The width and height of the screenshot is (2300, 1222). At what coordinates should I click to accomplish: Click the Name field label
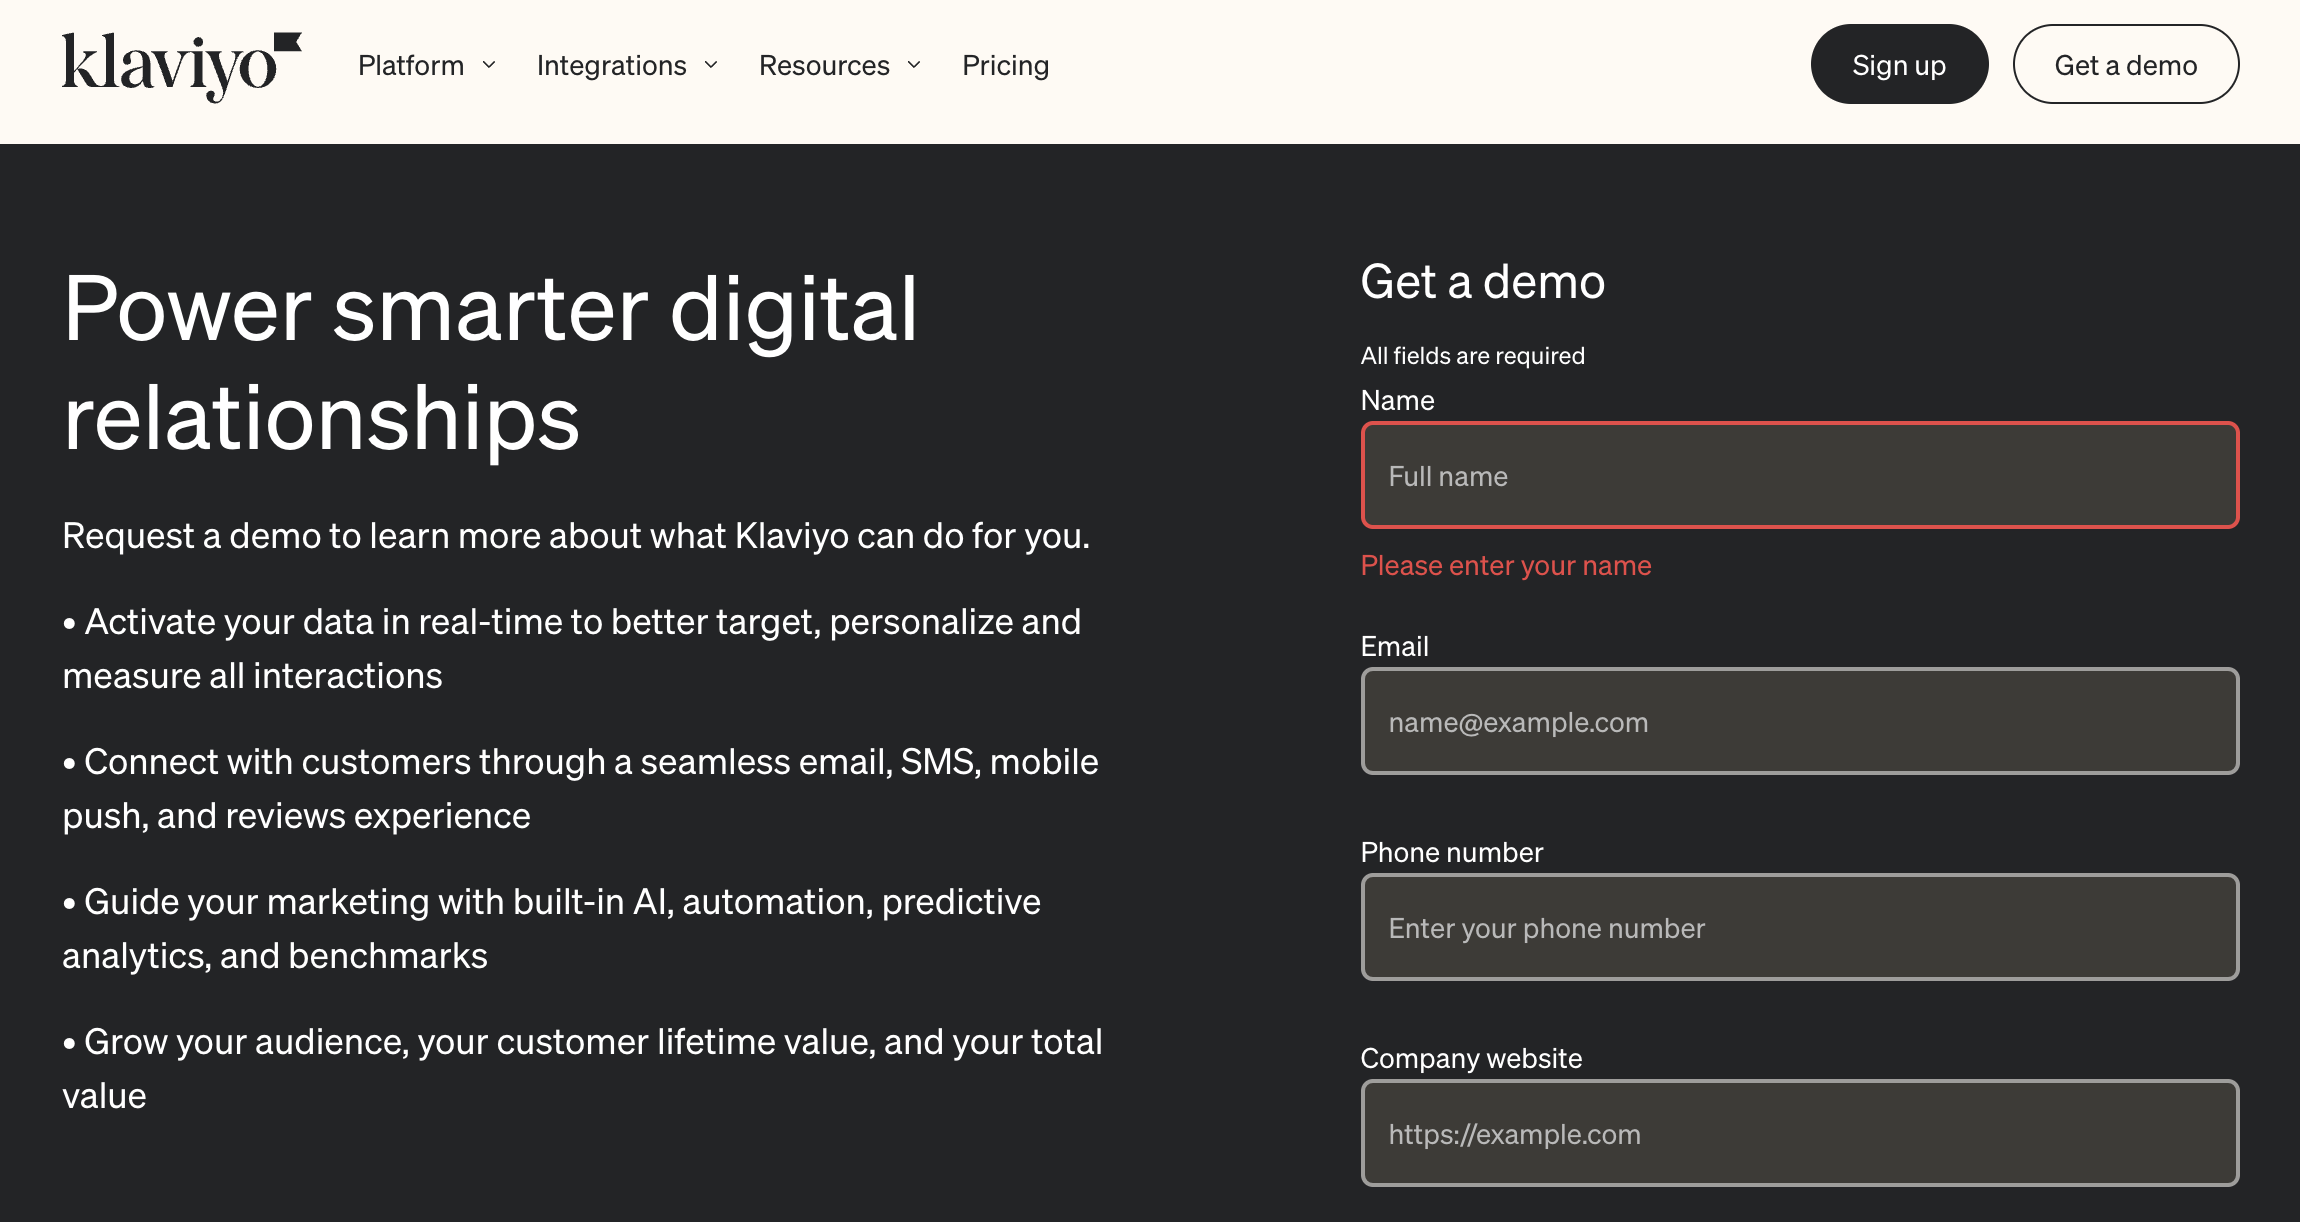[1397, 401]
